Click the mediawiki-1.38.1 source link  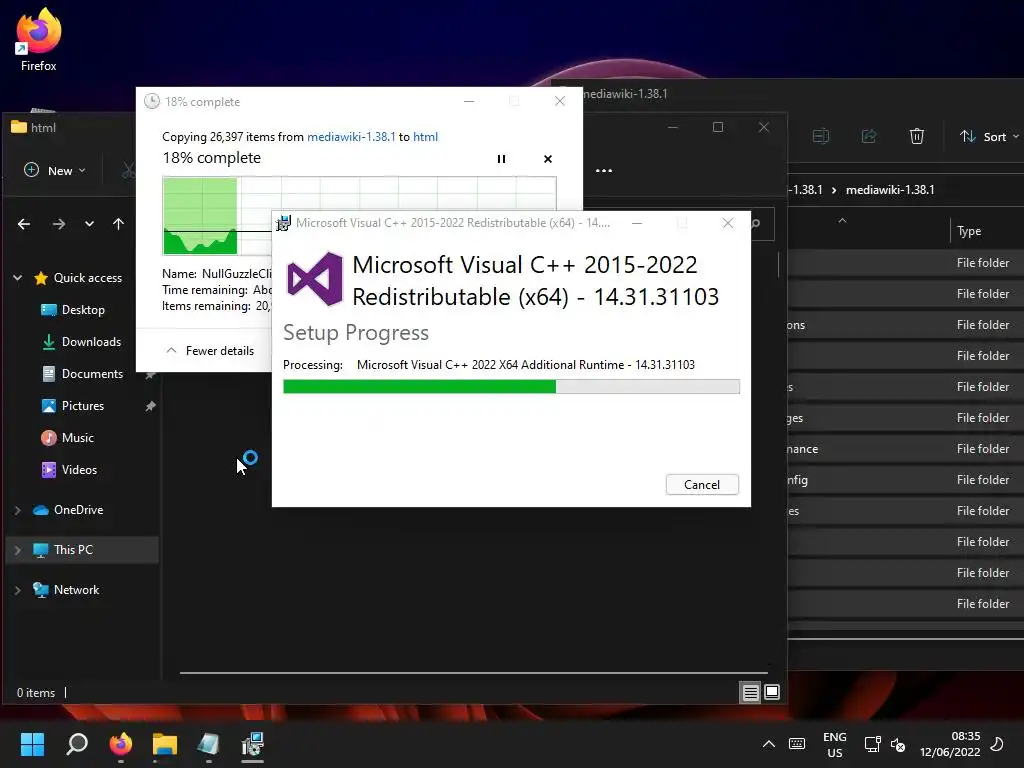[x=351, y=137]
